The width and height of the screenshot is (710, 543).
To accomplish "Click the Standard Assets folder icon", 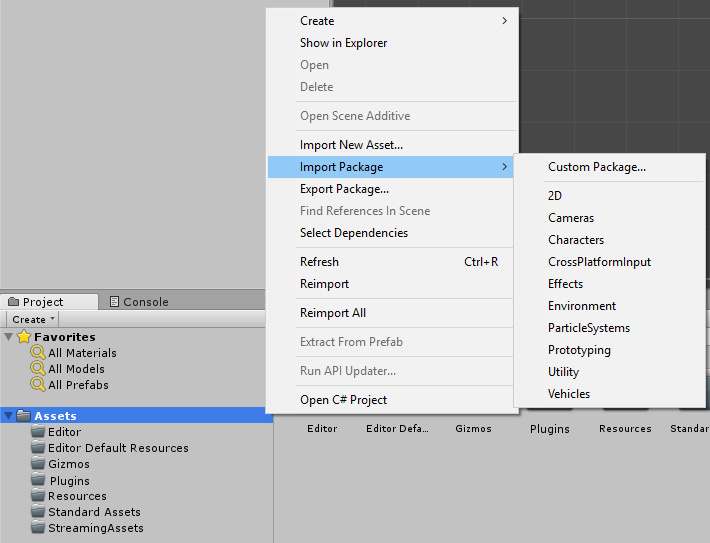I will point(38,512).
